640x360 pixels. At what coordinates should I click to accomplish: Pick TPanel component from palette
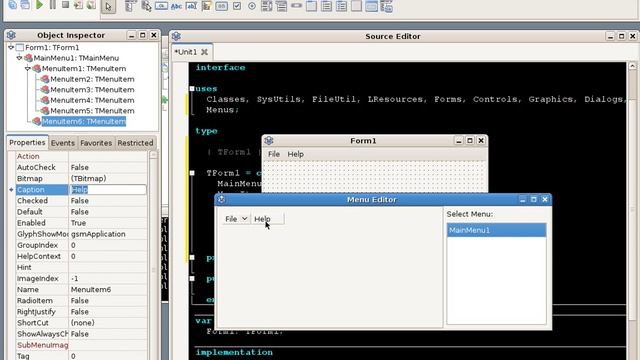356,6
